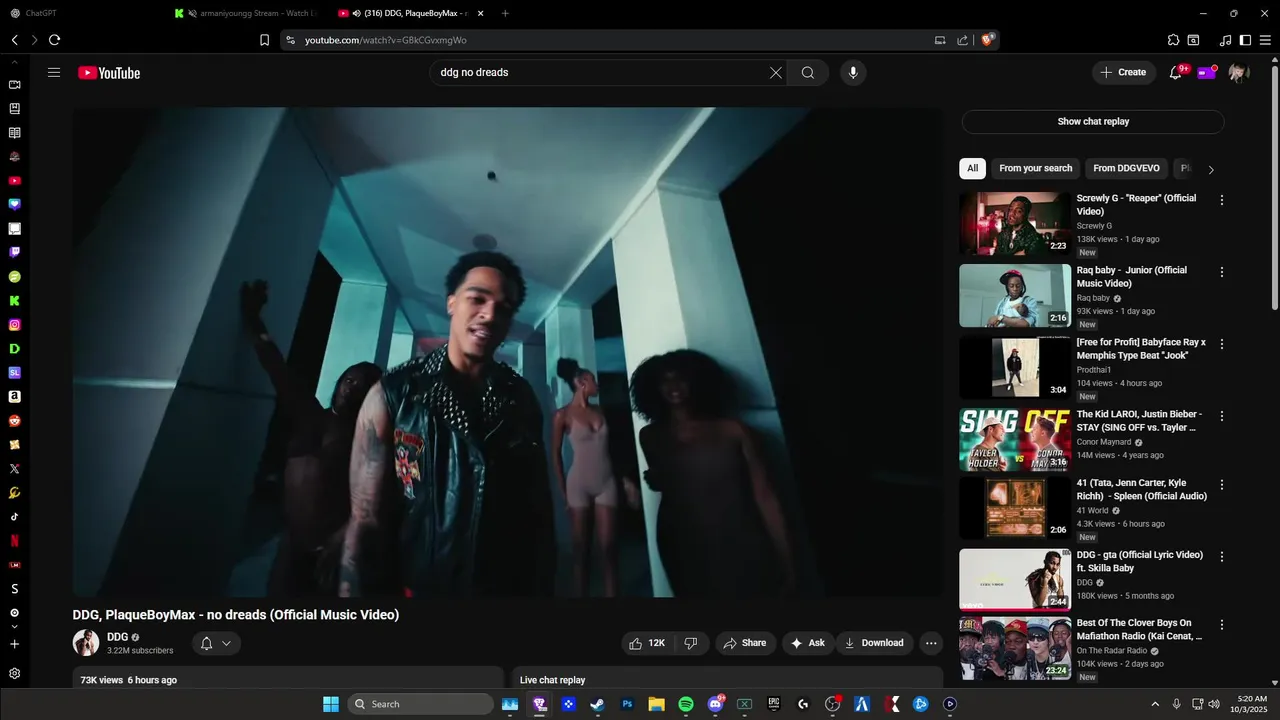This screenshot has width=1280, height=720.
Task: Open more actions ellipsis under the video
Action: pyautogui.click(x=931, y=643)
